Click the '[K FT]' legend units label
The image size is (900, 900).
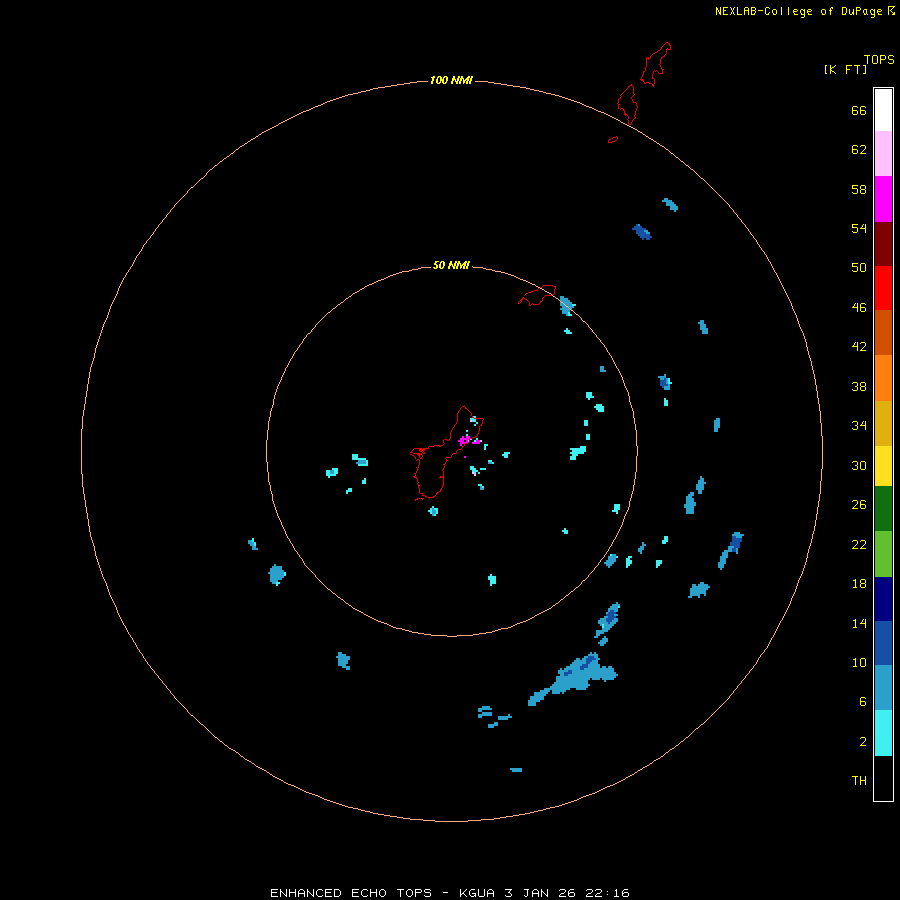pos(845,69)
